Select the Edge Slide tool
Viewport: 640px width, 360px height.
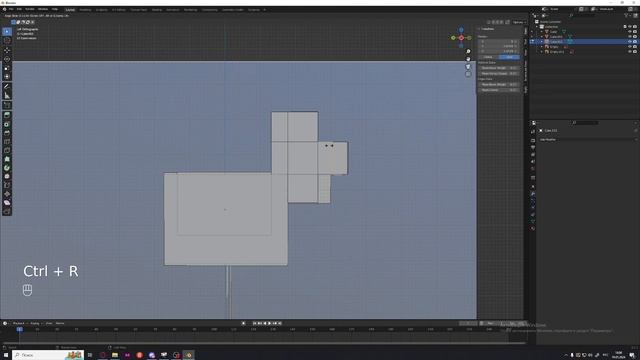7,185
